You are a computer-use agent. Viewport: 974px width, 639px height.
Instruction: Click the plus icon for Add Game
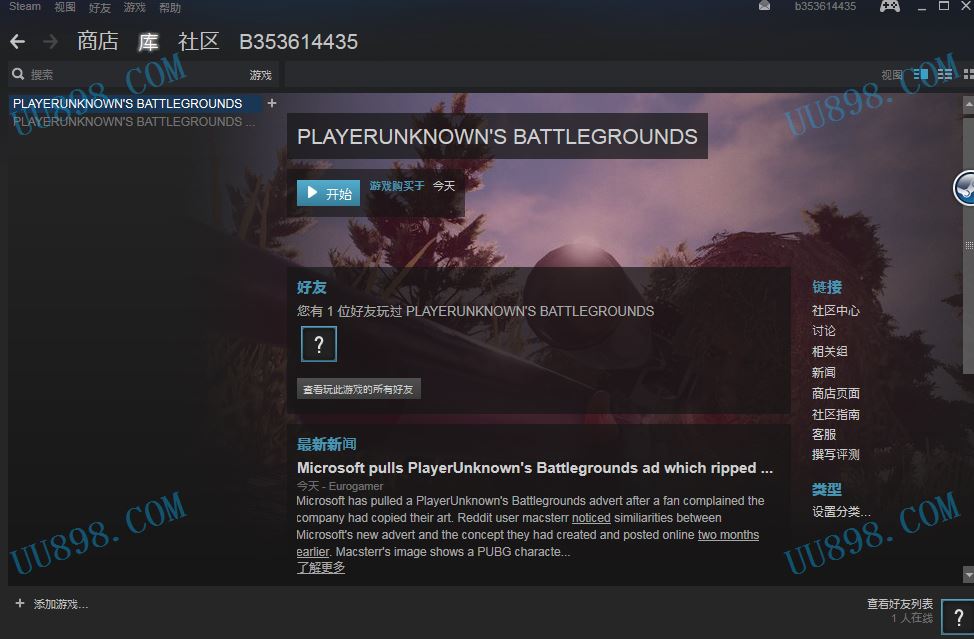point(20,603)
